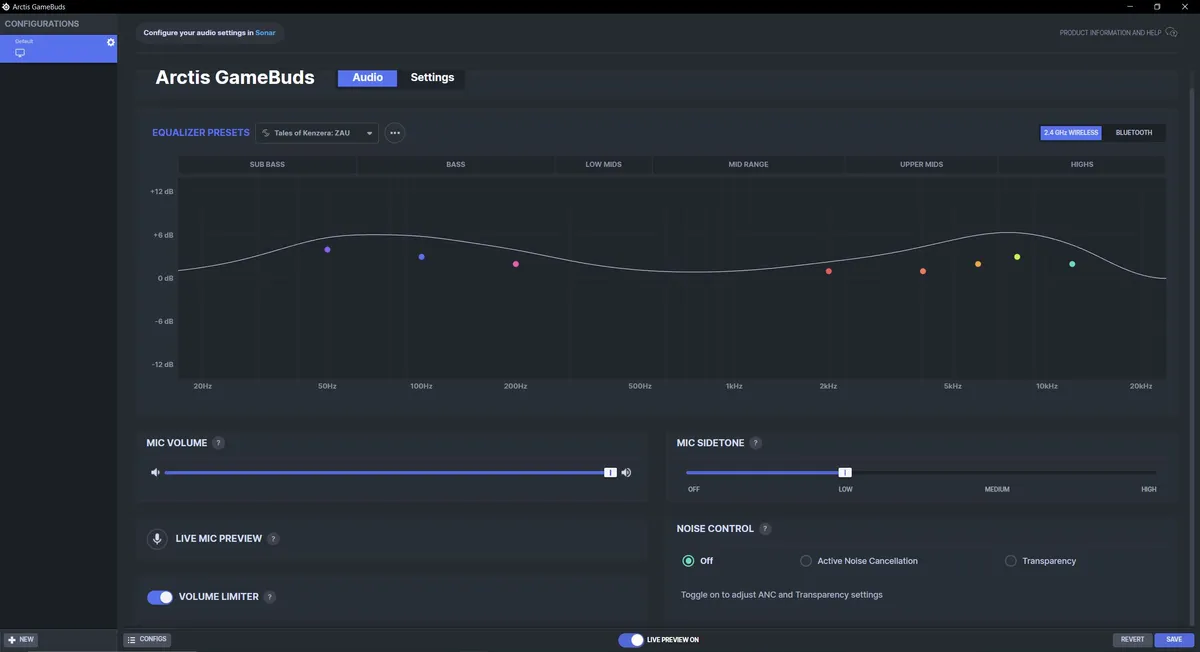This screenshot has height=652, width=1200.
Task: Switch to the Settings tab
Action: click(432, 78)
